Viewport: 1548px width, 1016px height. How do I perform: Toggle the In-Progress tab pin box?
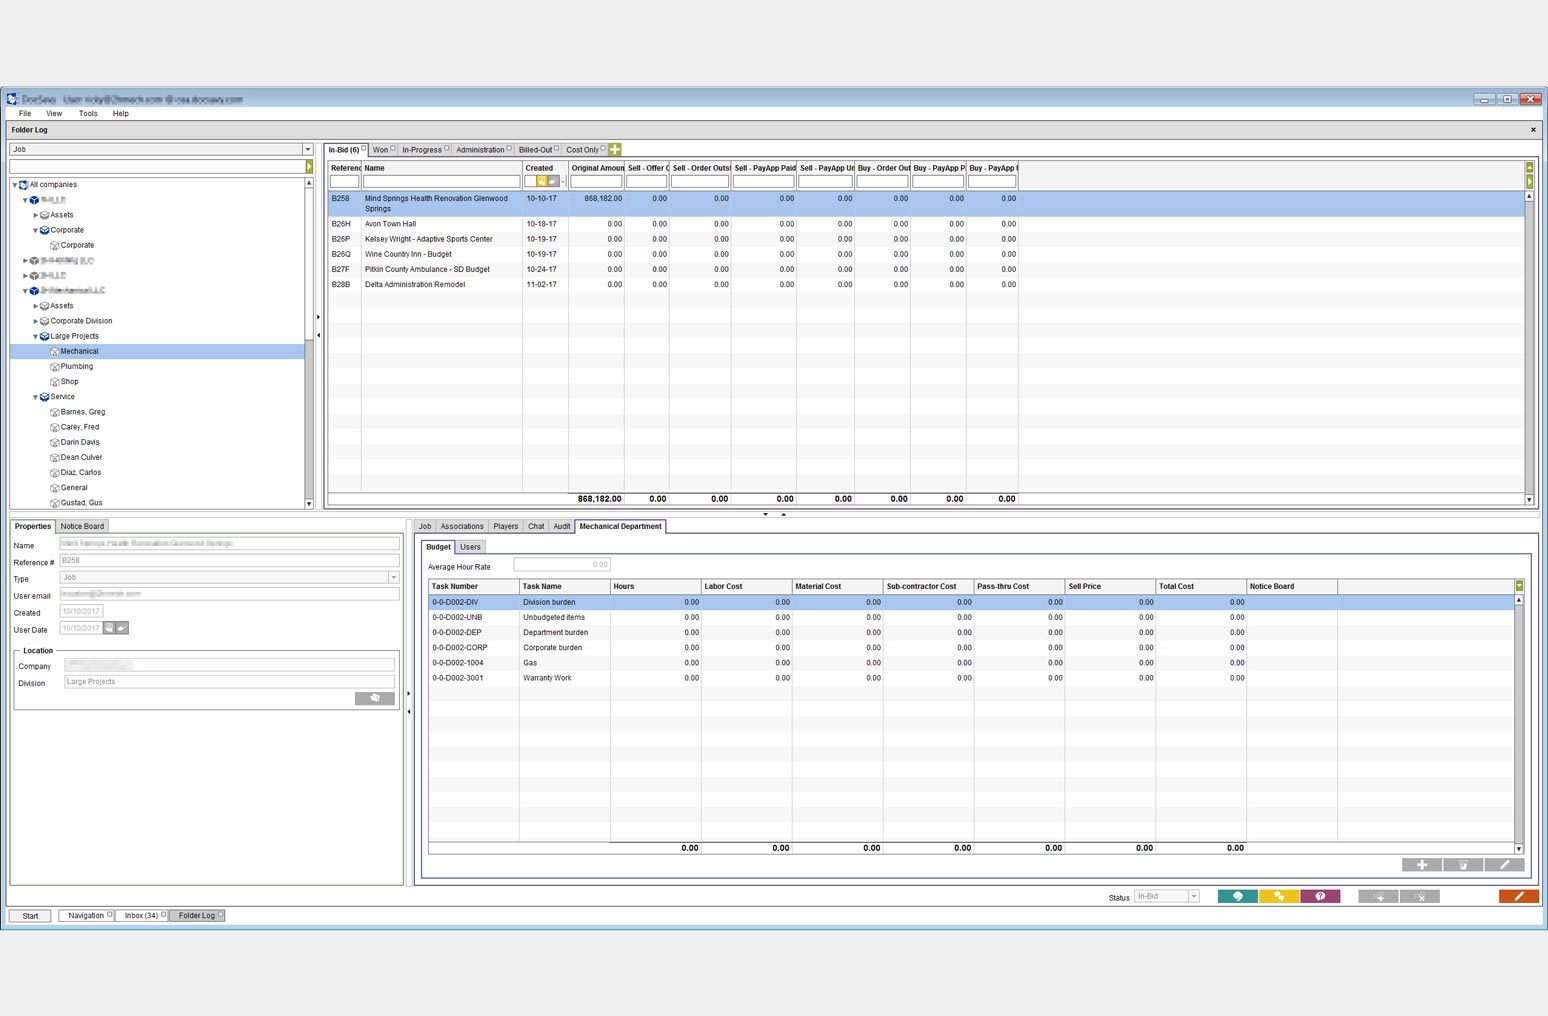point(446,148)
